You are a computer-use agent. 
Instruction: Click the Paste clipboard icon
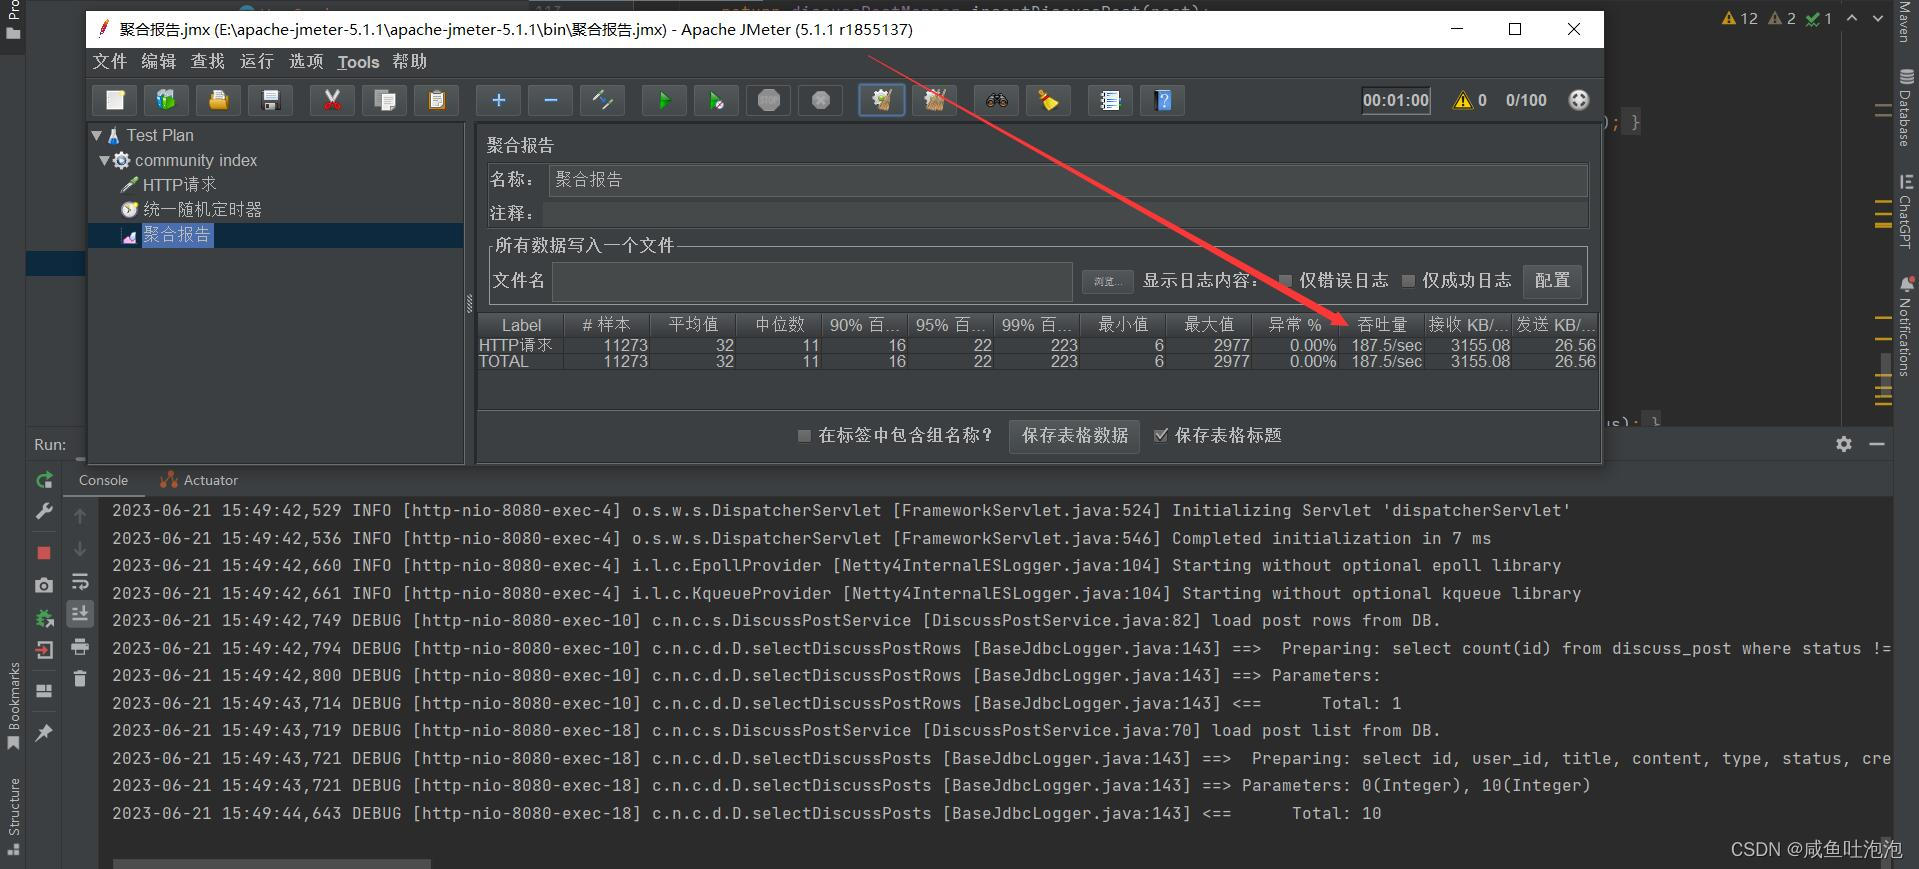[x=436, y=100]
